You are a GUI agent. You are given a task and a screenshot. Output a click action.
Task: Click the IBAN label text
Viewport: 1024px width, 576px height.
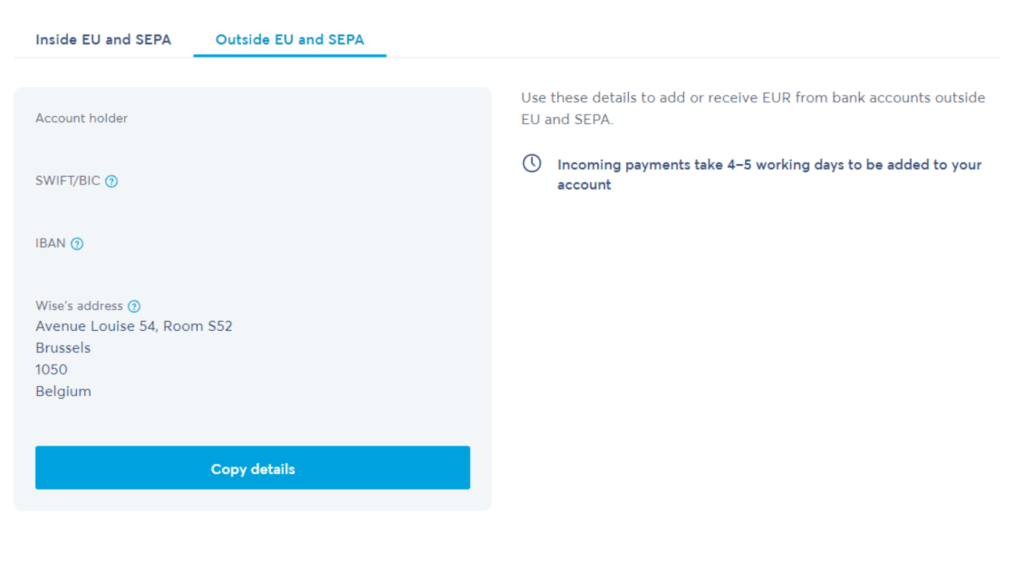pyautogui.click(x=50, y=244)
